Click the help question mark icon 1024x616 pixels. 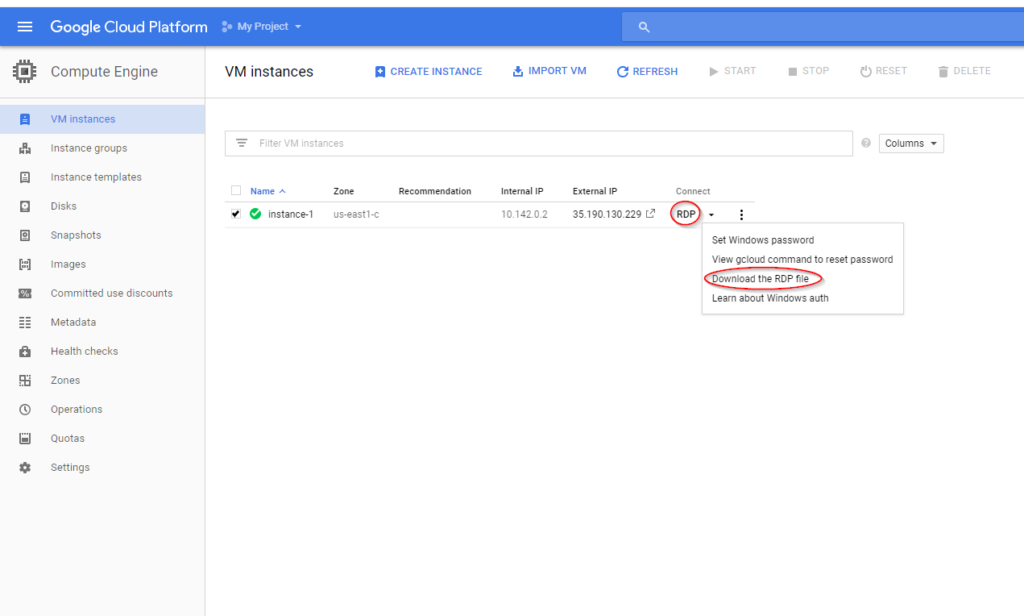click(x=866, y=142)
